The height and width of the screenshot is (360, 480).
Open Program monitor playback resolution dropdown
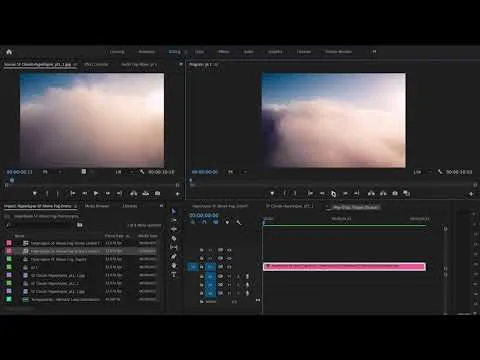click(423, 172)
